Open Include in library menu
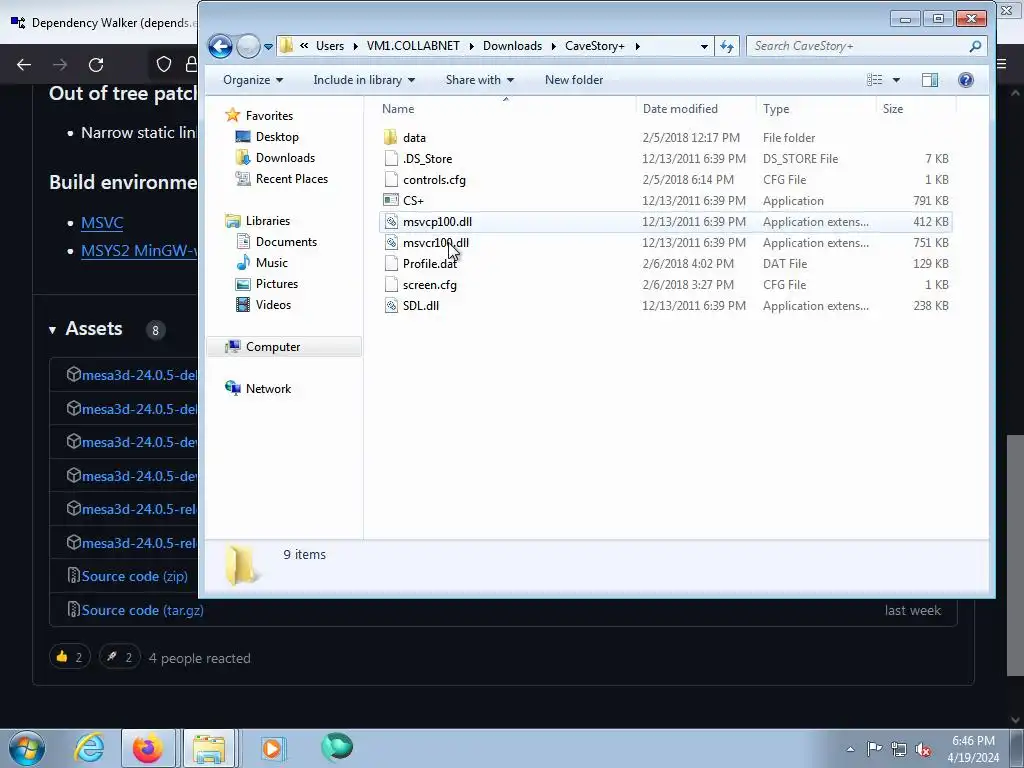The height and width of the screenshot is (768, 1024). pyautogui.click(x=364, y=80)
